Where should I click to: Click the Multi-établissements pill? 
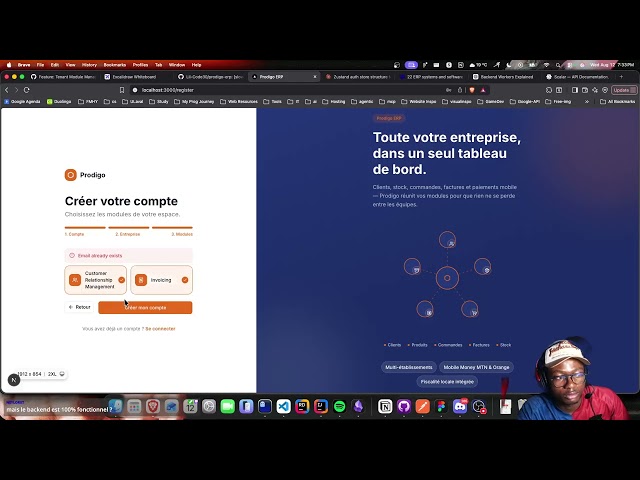tap(409, 367)
